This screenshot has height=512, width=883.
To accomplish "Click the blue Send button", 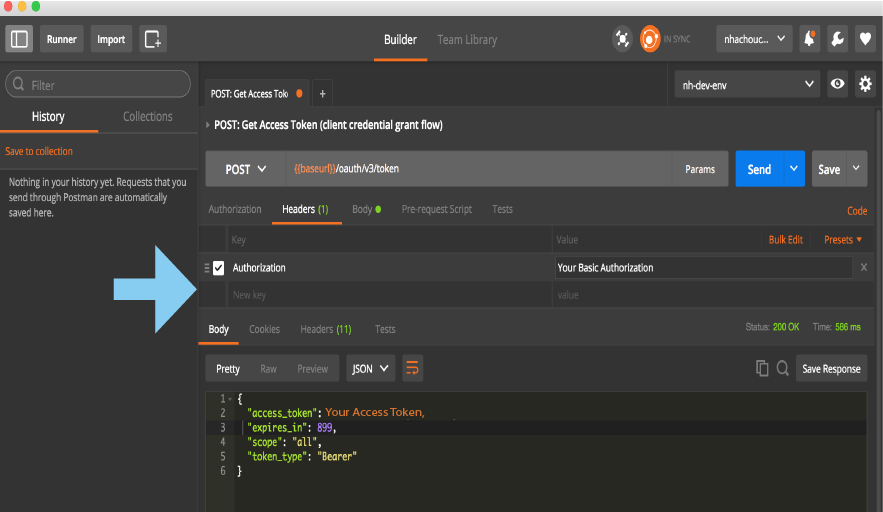I will (759, 169).
